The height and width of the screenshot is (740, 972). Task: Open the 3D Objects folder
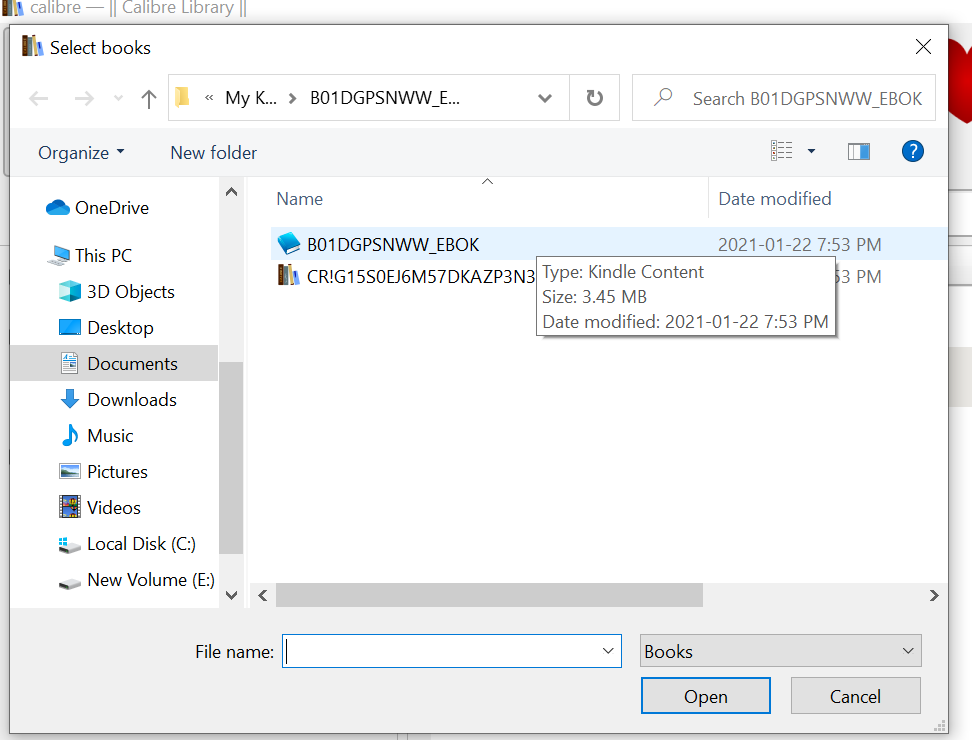point(131,291)
